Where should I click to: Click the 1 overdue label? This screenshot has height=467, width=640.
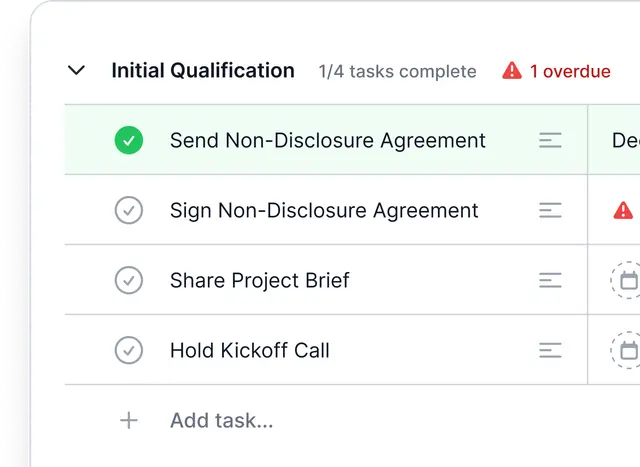tap(569, 71)
